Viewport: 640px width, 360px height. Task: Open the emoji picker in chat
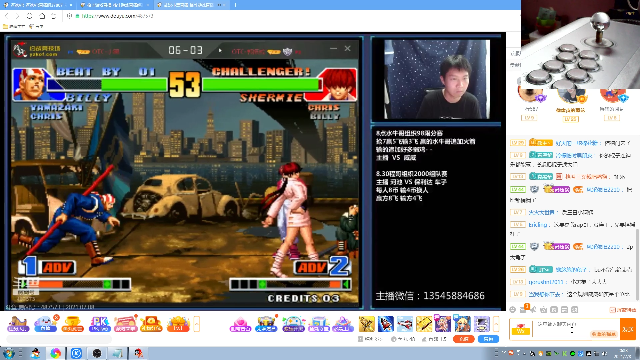(x=513, y=310)
